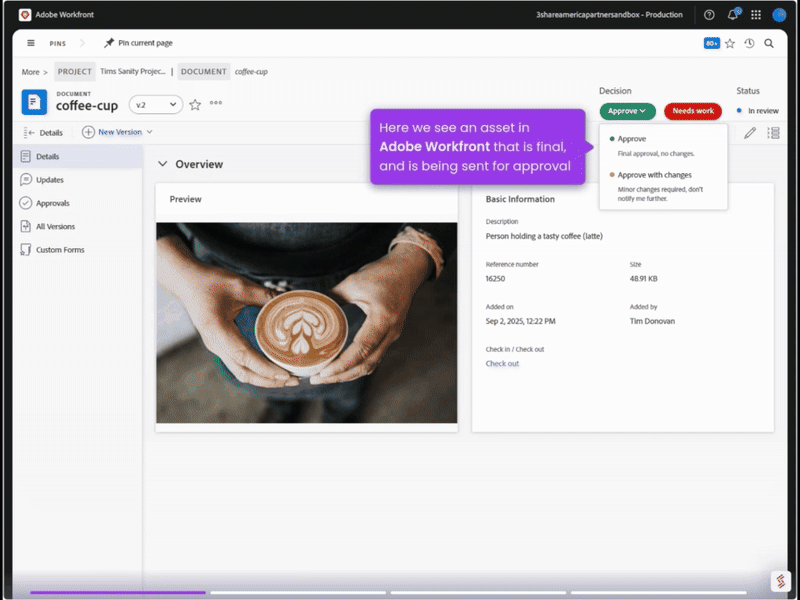Open the recent history clock icon
Viewport: 800px width, 600px height.
(749, 43)
